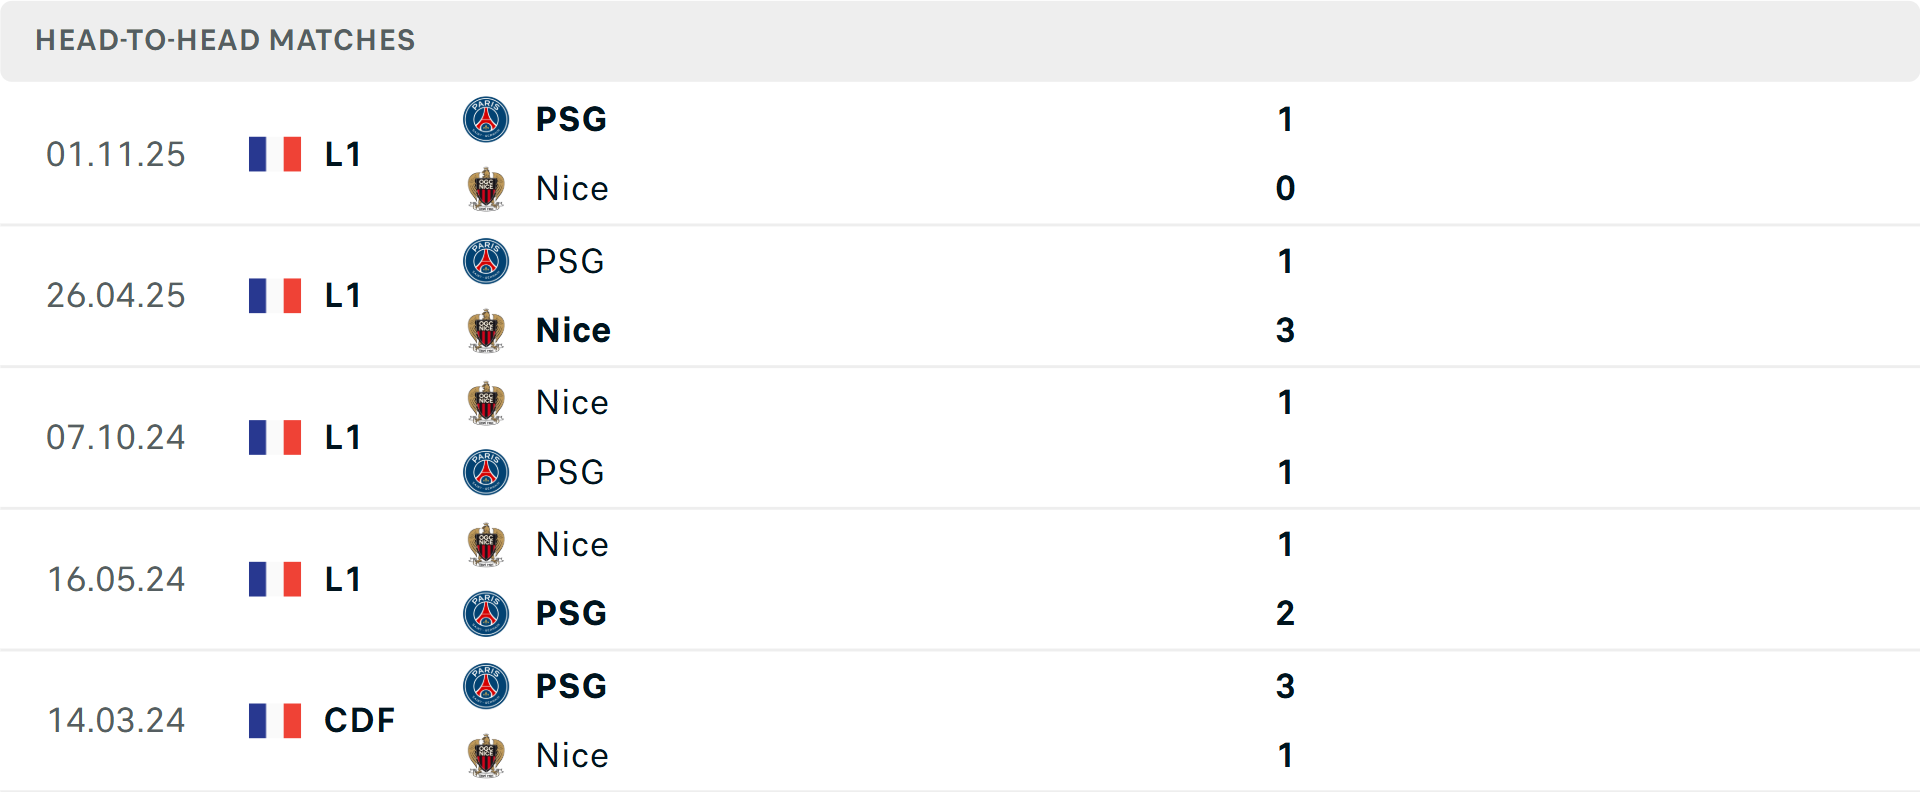This screenshot has width=1920, height=792.
Task: Click the L1 competition label in the first row
Action: 341,154
